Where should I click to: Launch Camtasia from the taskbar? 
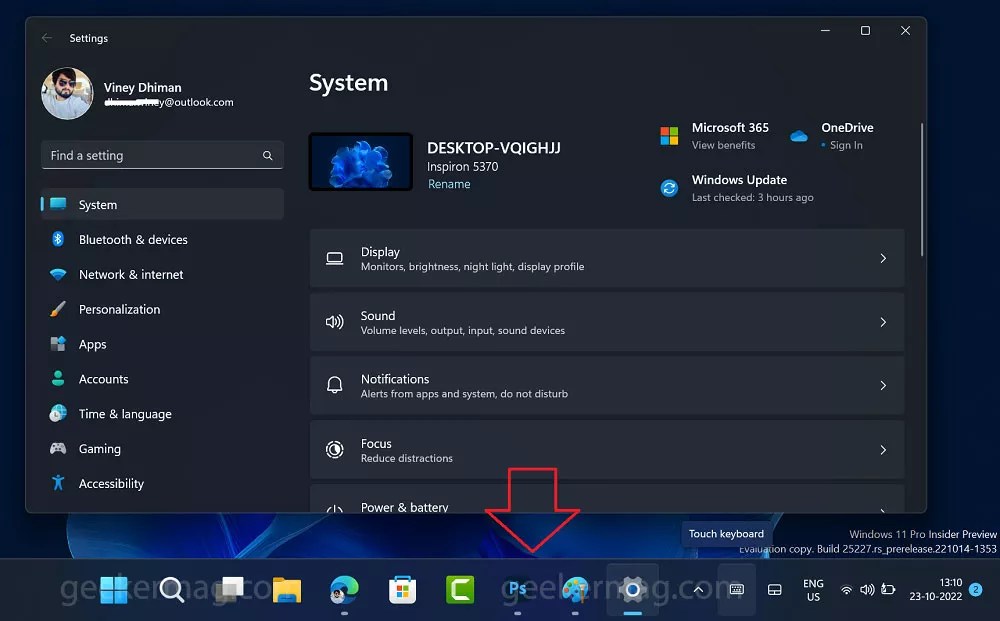click(460, 590)
